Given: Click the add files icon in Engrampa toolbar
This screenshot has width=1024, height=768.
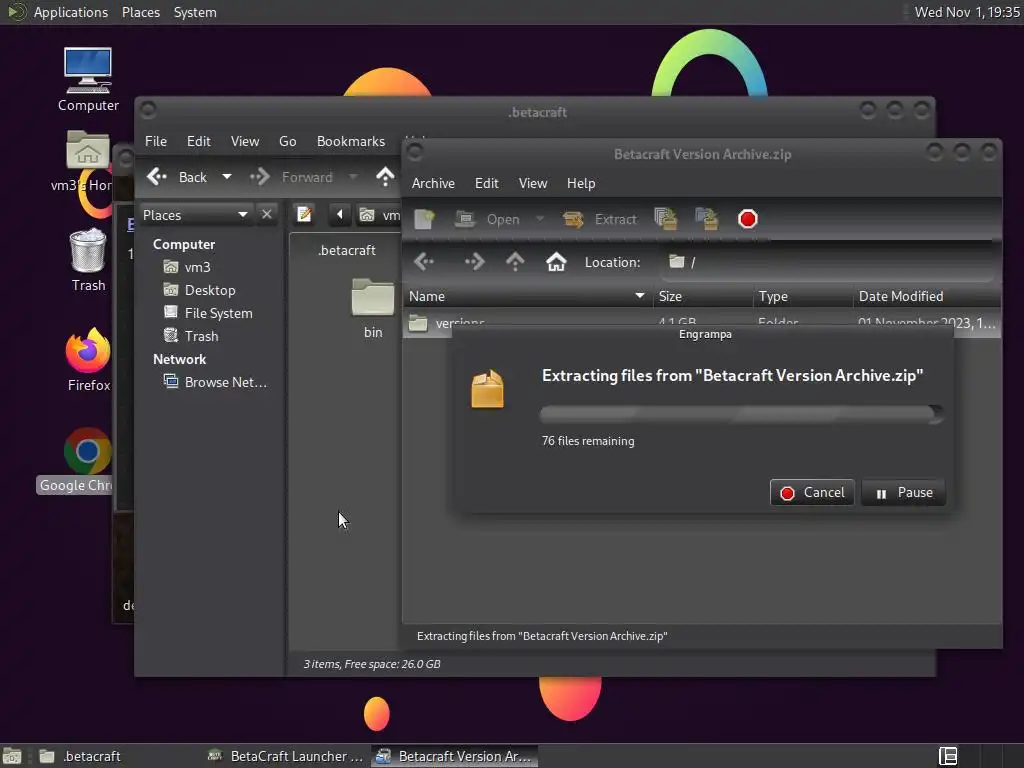Looking at the screenshot, I should pyautogui.click(x=665, y=219).
